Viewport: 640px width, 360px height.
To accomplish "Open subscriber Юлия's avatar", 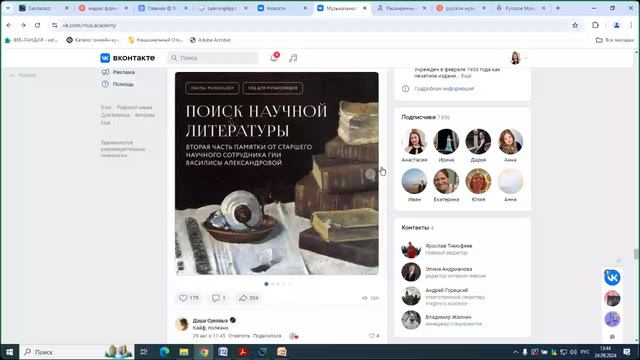I will [x=478, y=181].
